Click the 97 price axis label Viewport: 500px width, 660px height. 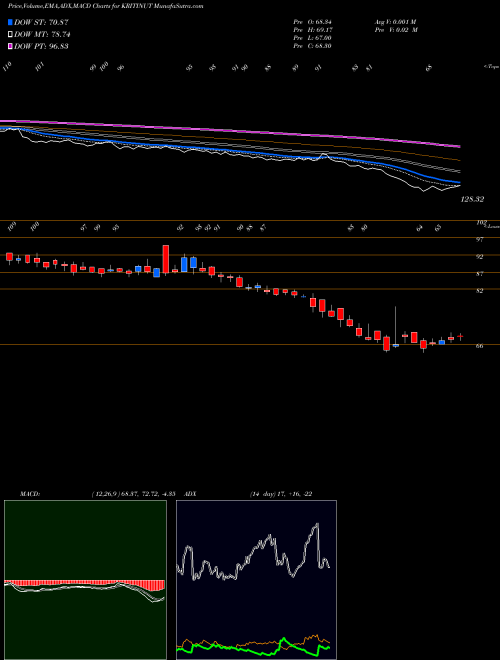(x=479, y=240)
